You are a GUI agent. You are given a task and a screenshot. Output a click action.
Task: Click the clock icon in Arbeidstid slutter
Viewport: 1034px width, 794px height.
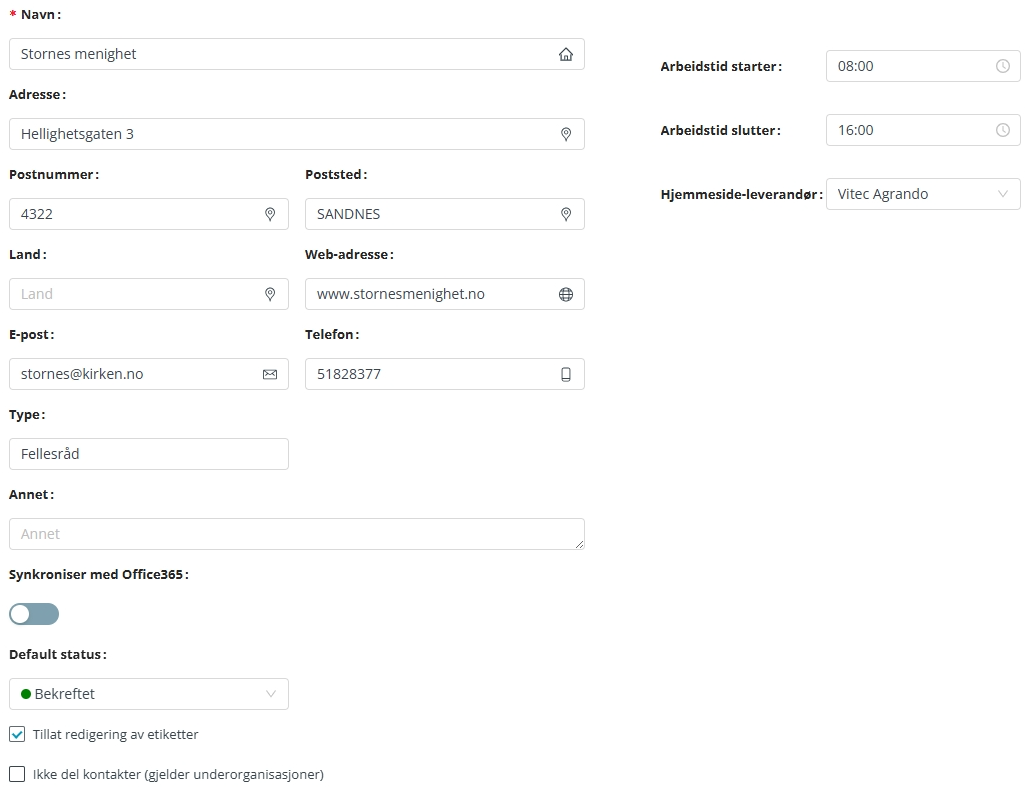coord(1002,130)
